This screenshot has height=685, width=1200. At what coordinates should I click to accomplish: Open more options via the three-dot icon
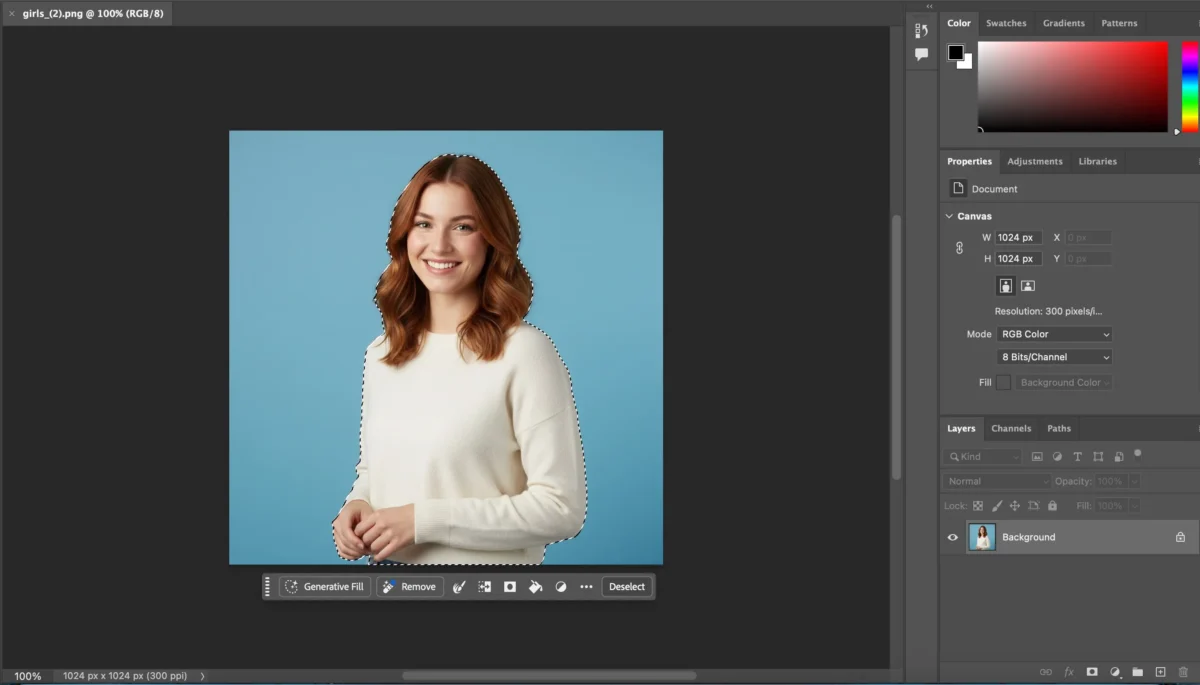click(586, 586)
